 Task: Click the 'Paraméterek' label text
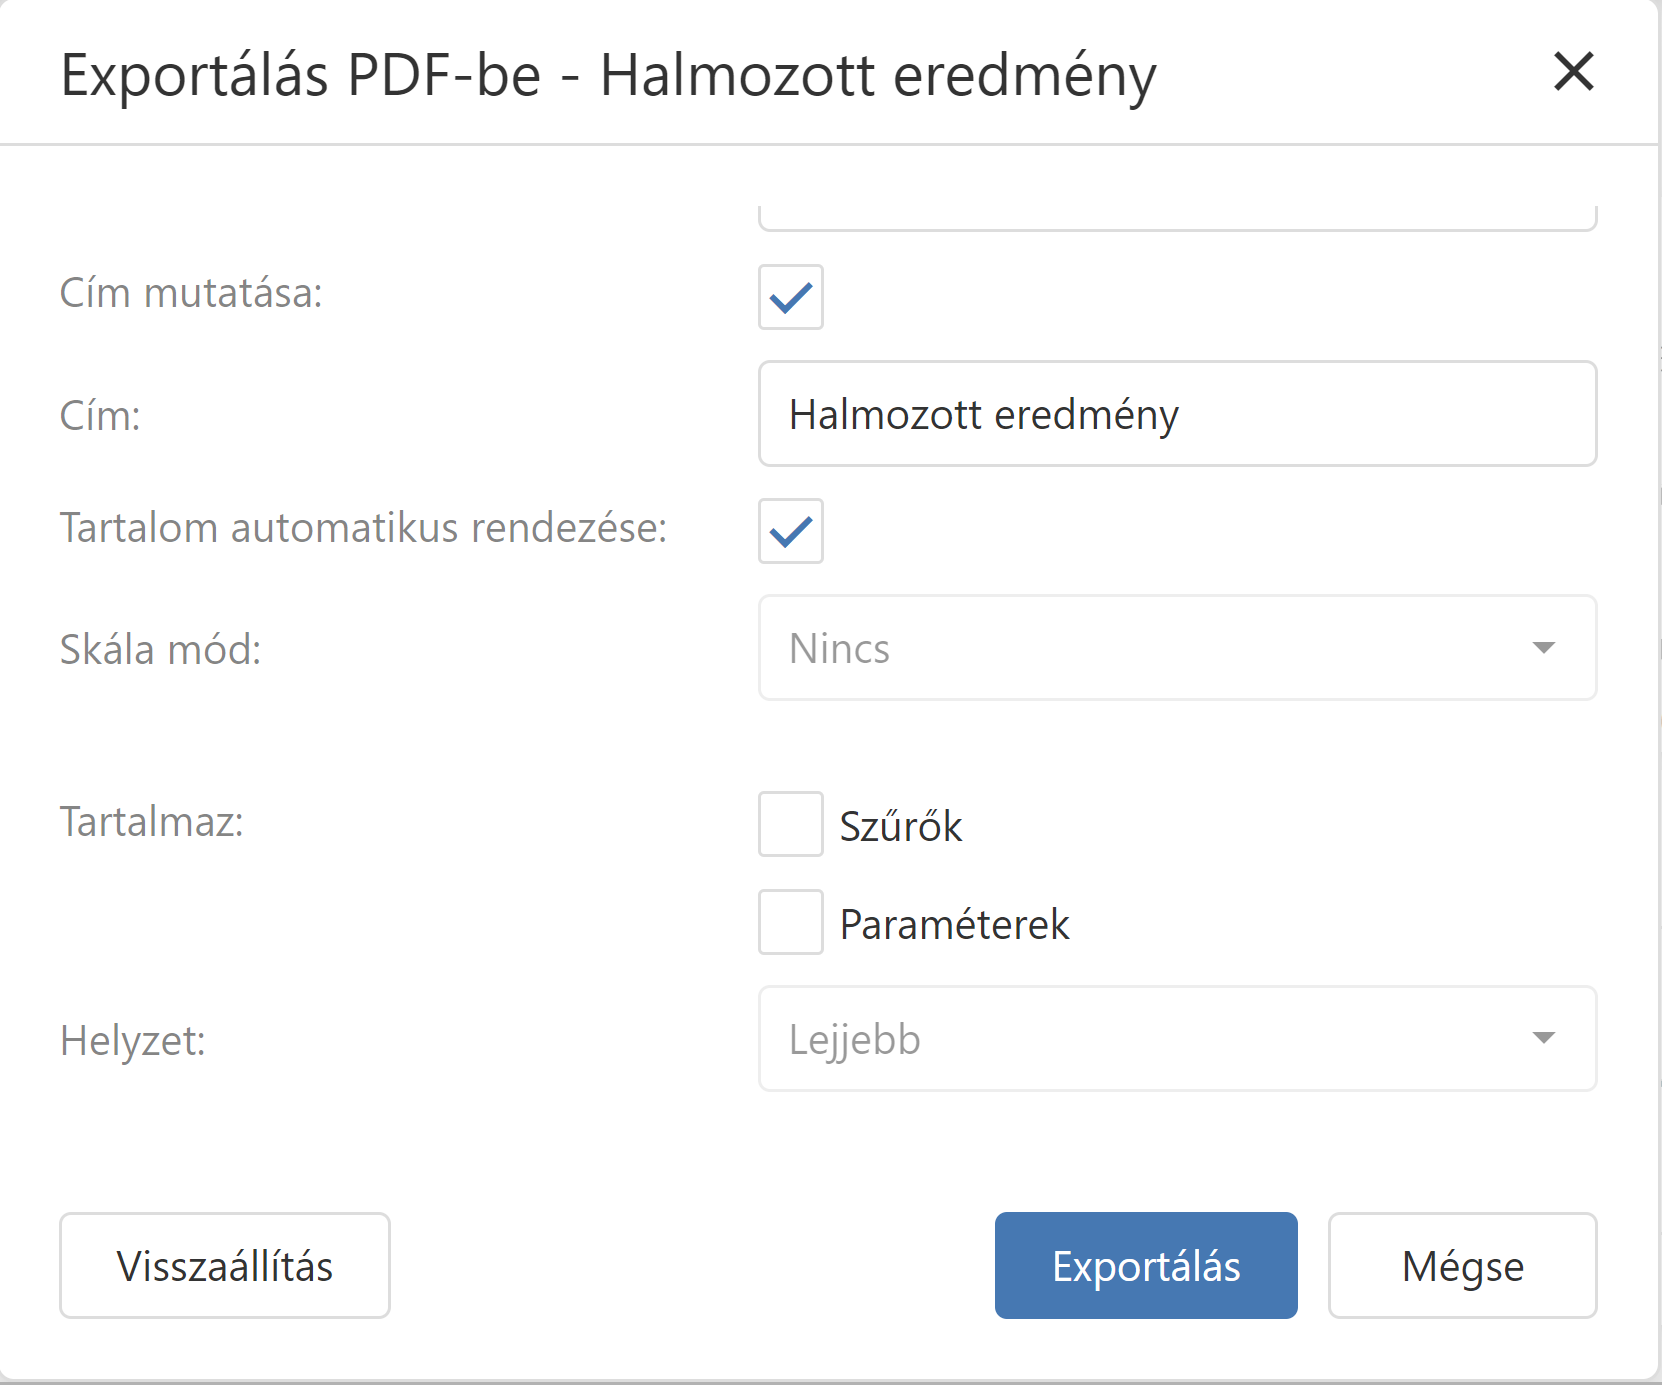pos(955,925)
